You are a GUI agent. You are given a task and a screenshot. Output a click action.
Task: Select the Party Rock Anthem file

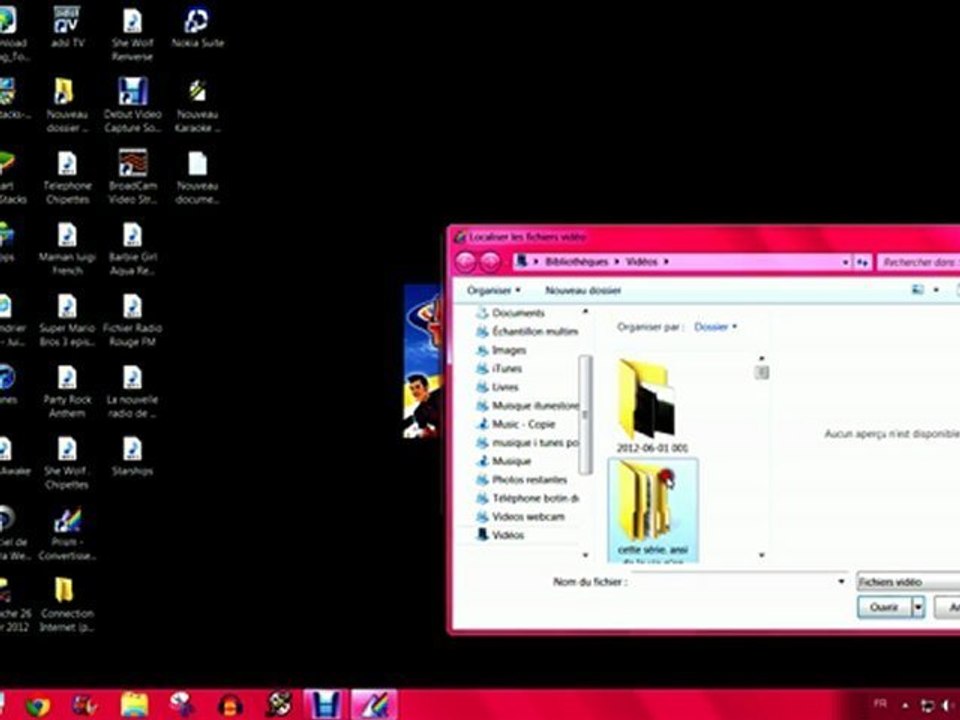[x=67, y=392]
